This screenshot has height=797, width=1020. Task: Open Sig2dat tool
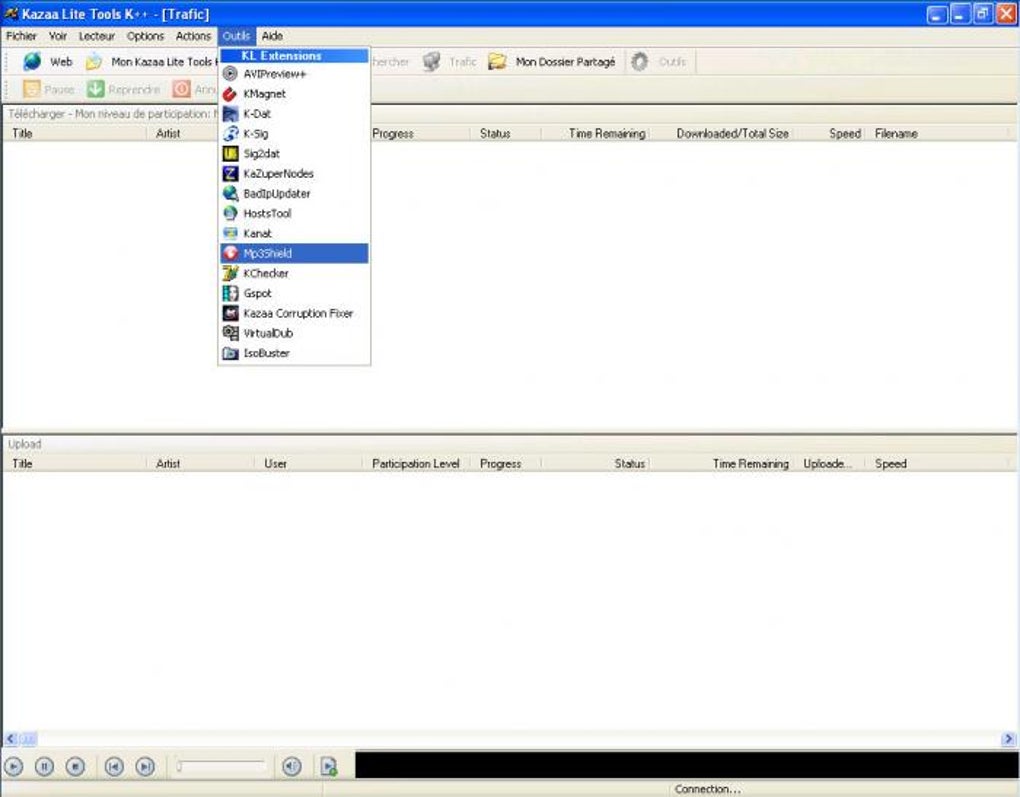pyautogui.click(x=294, y=154)
